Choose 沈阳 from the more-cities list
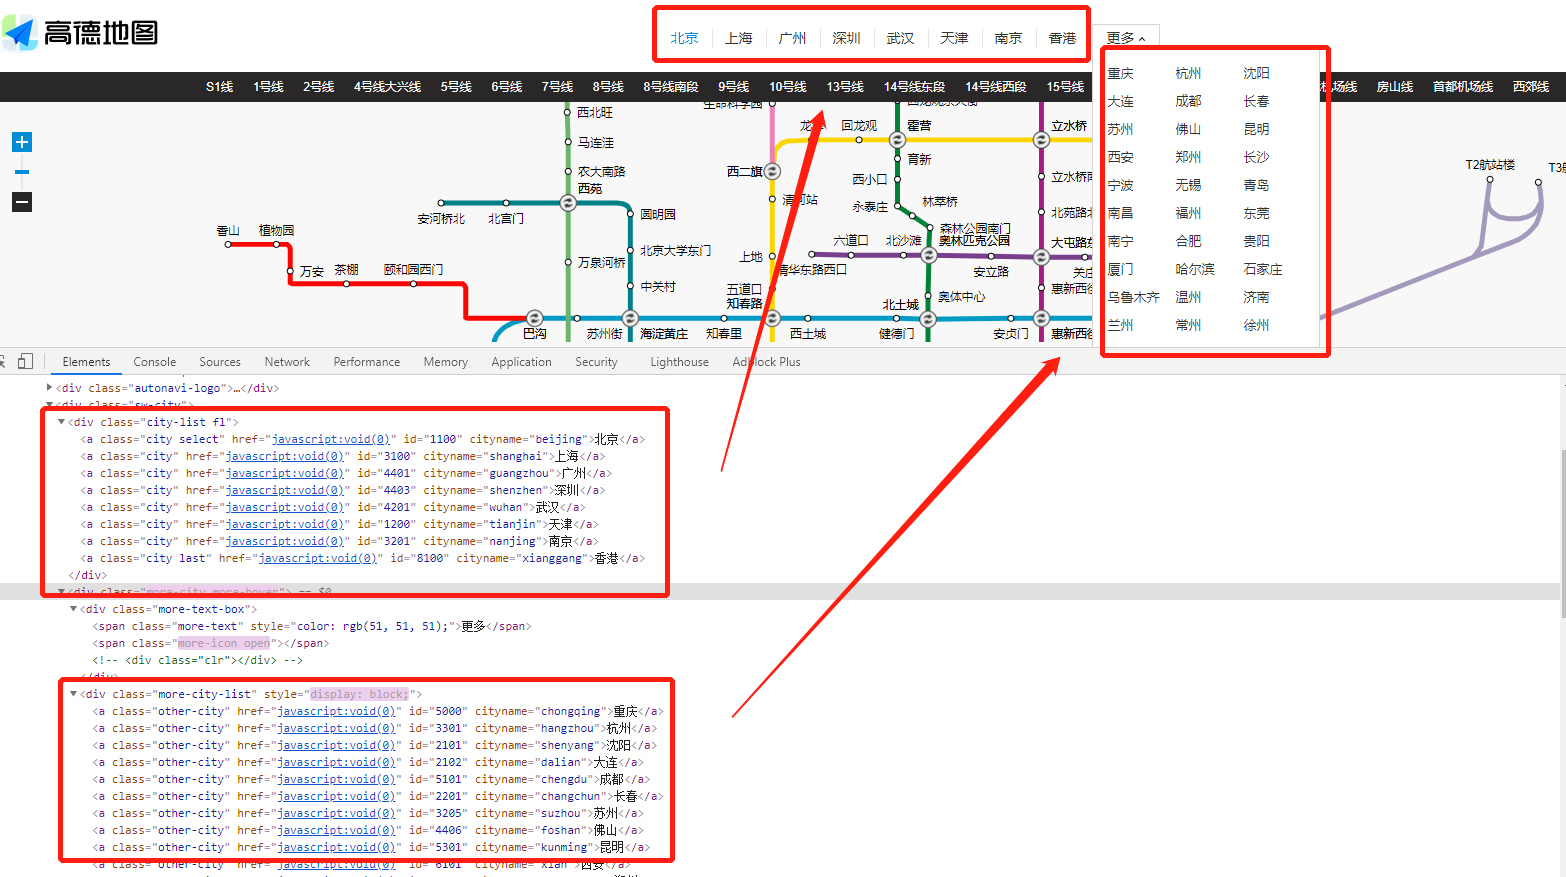Screen dimensions: 1566x877 click(1257, 73)
